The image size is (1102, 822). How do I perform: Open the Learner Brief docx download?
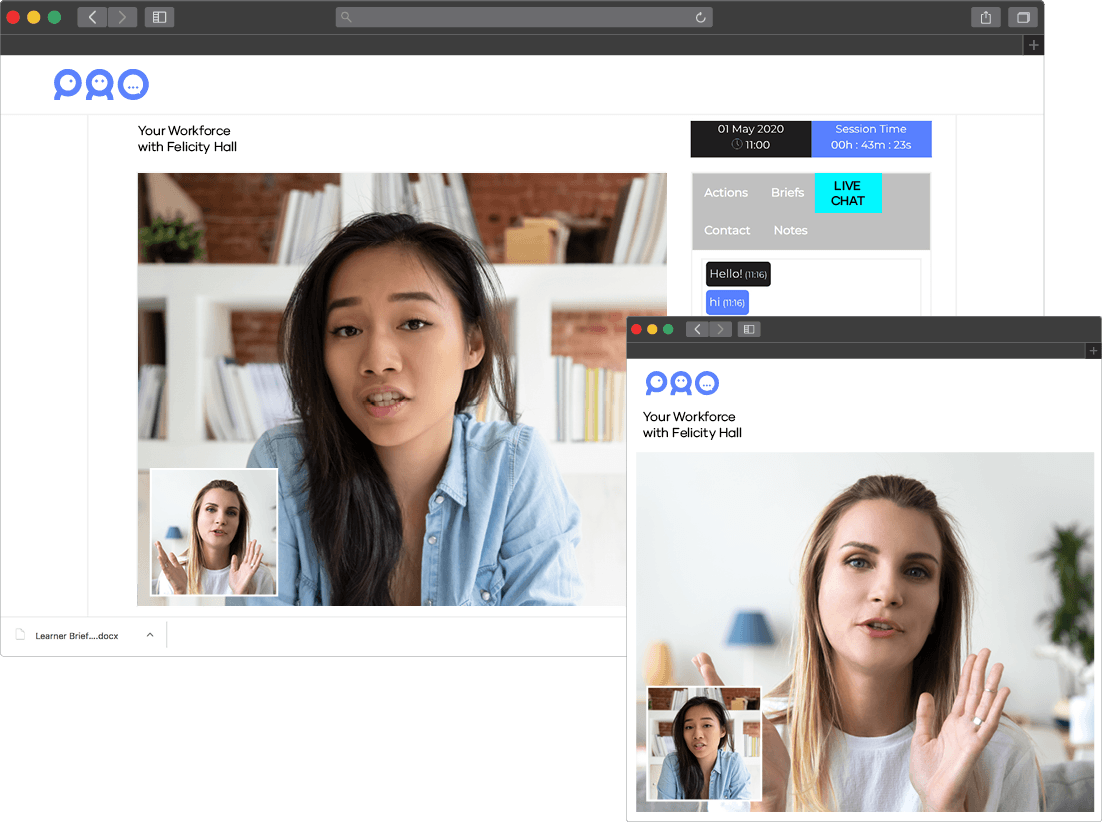coord(77,636)
